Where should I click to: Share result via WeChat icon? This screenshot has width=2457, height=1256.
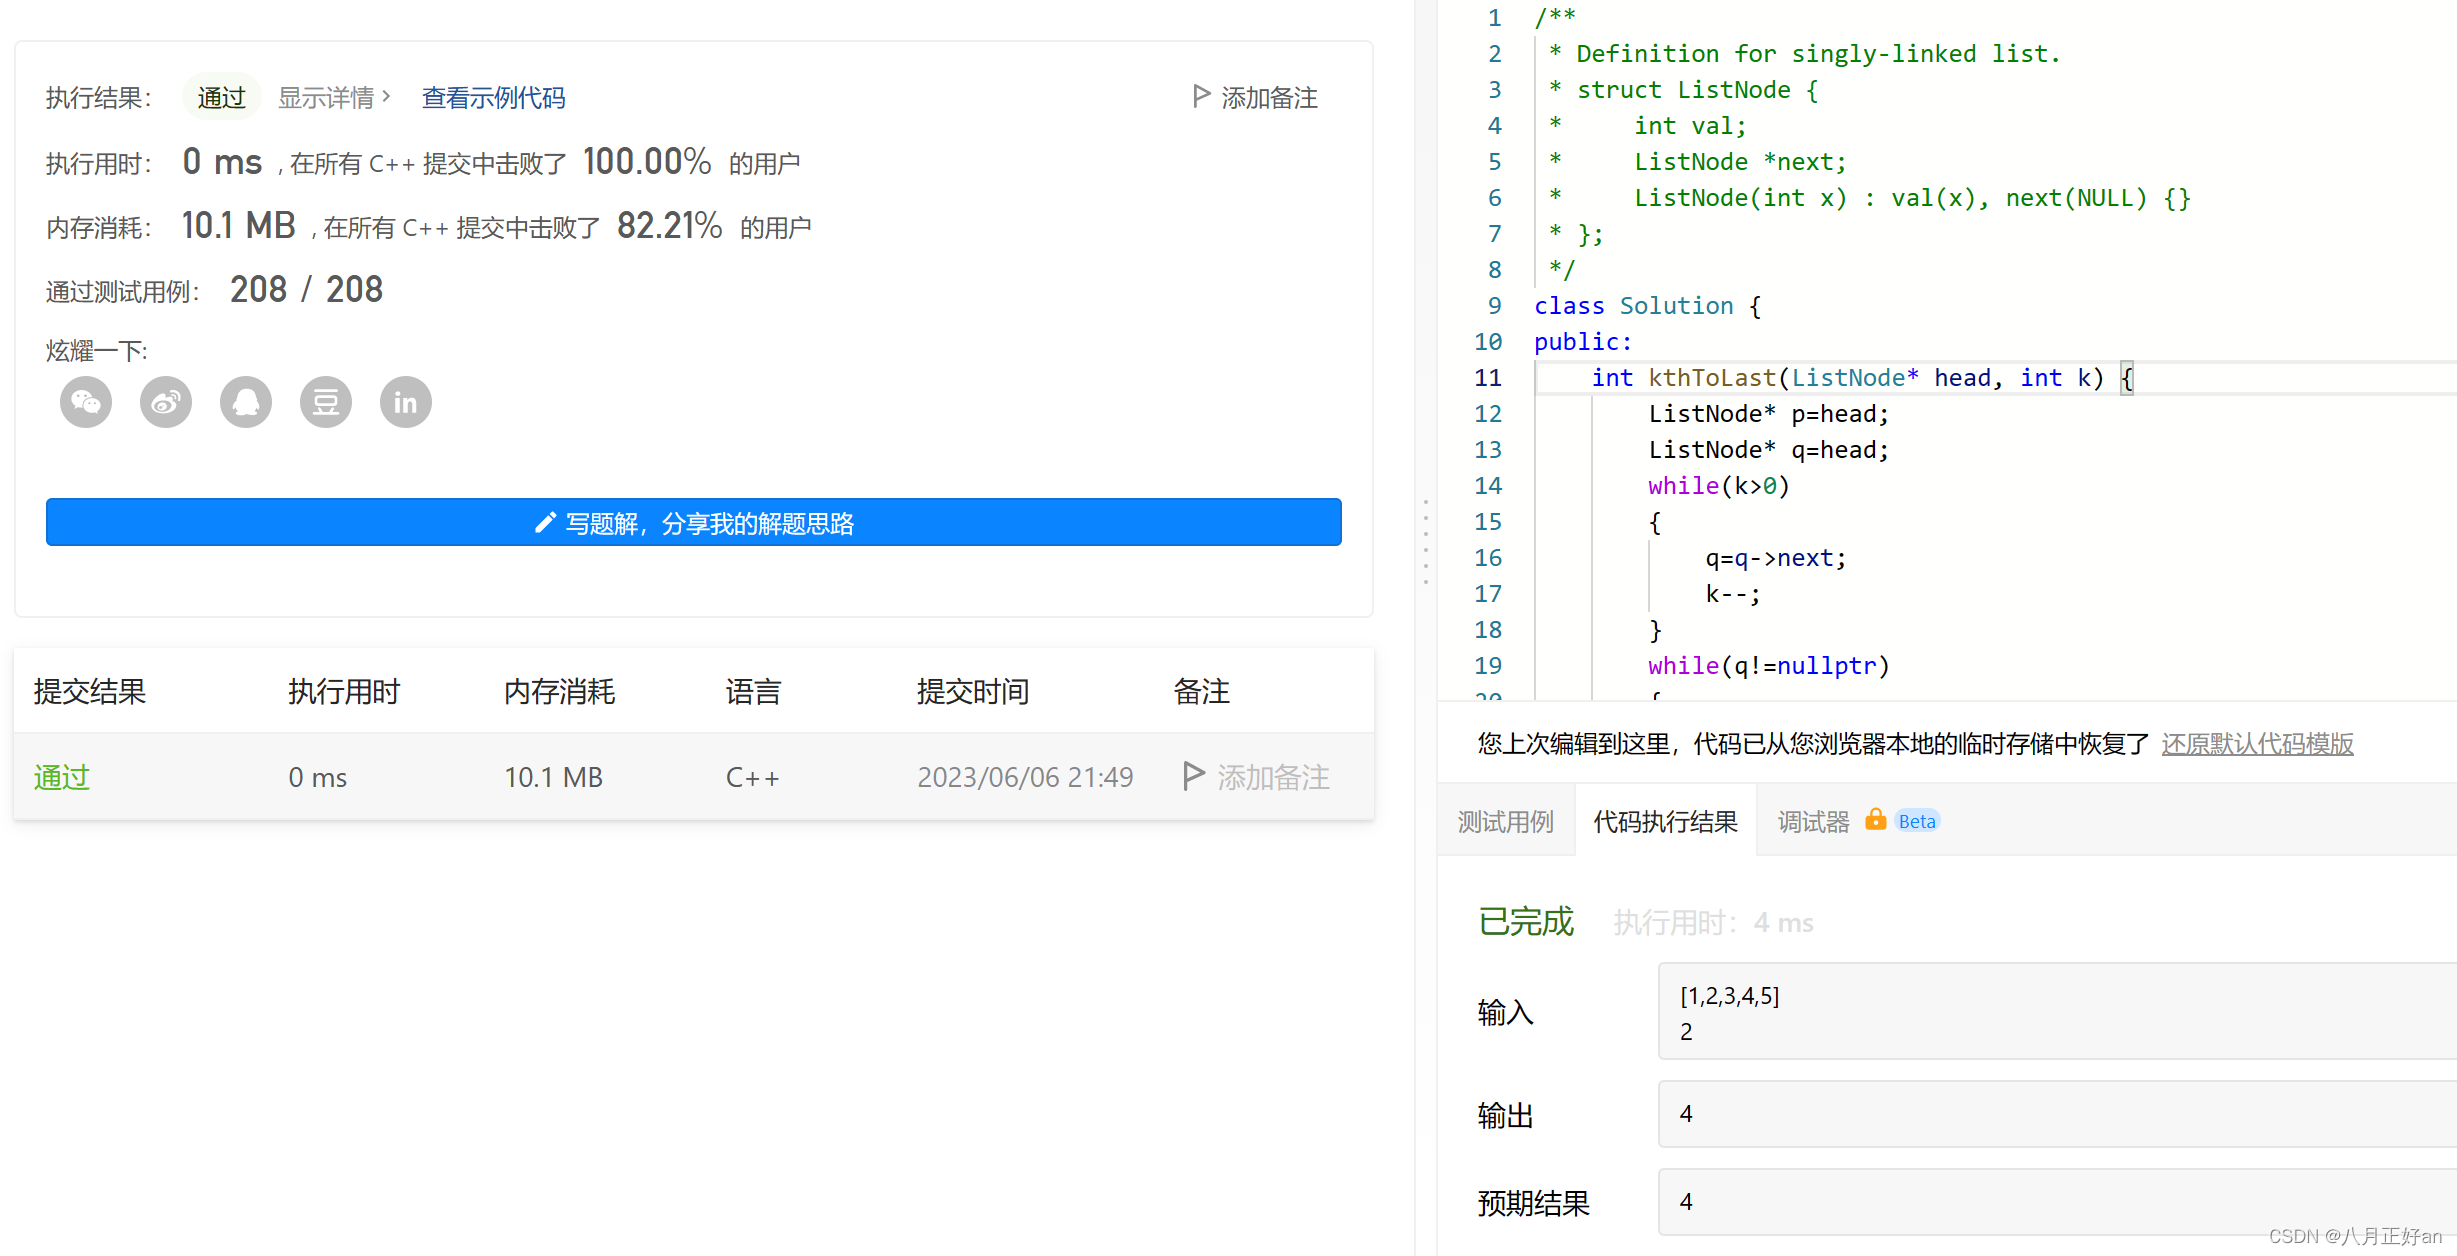[86, 402]
